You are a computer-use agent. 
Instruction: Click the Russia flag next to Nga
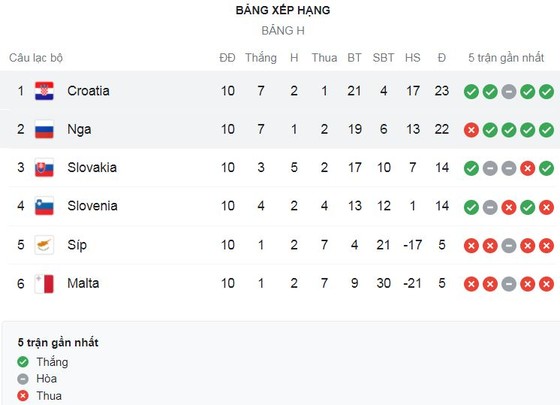[x=44, y=129]
